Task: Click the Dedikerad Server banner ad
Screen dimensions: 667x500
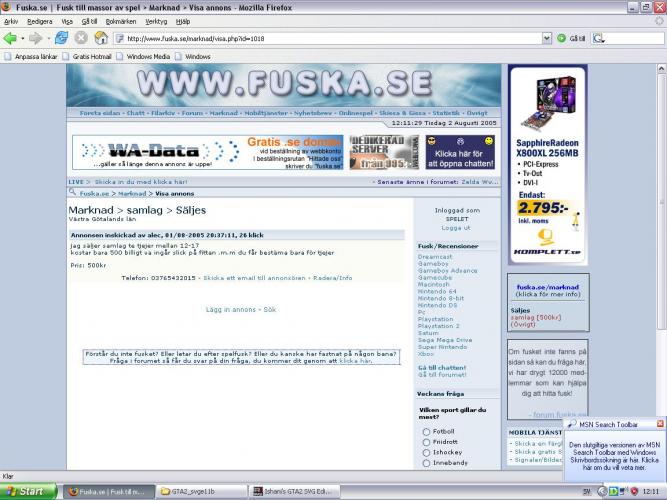Action: 384,152
